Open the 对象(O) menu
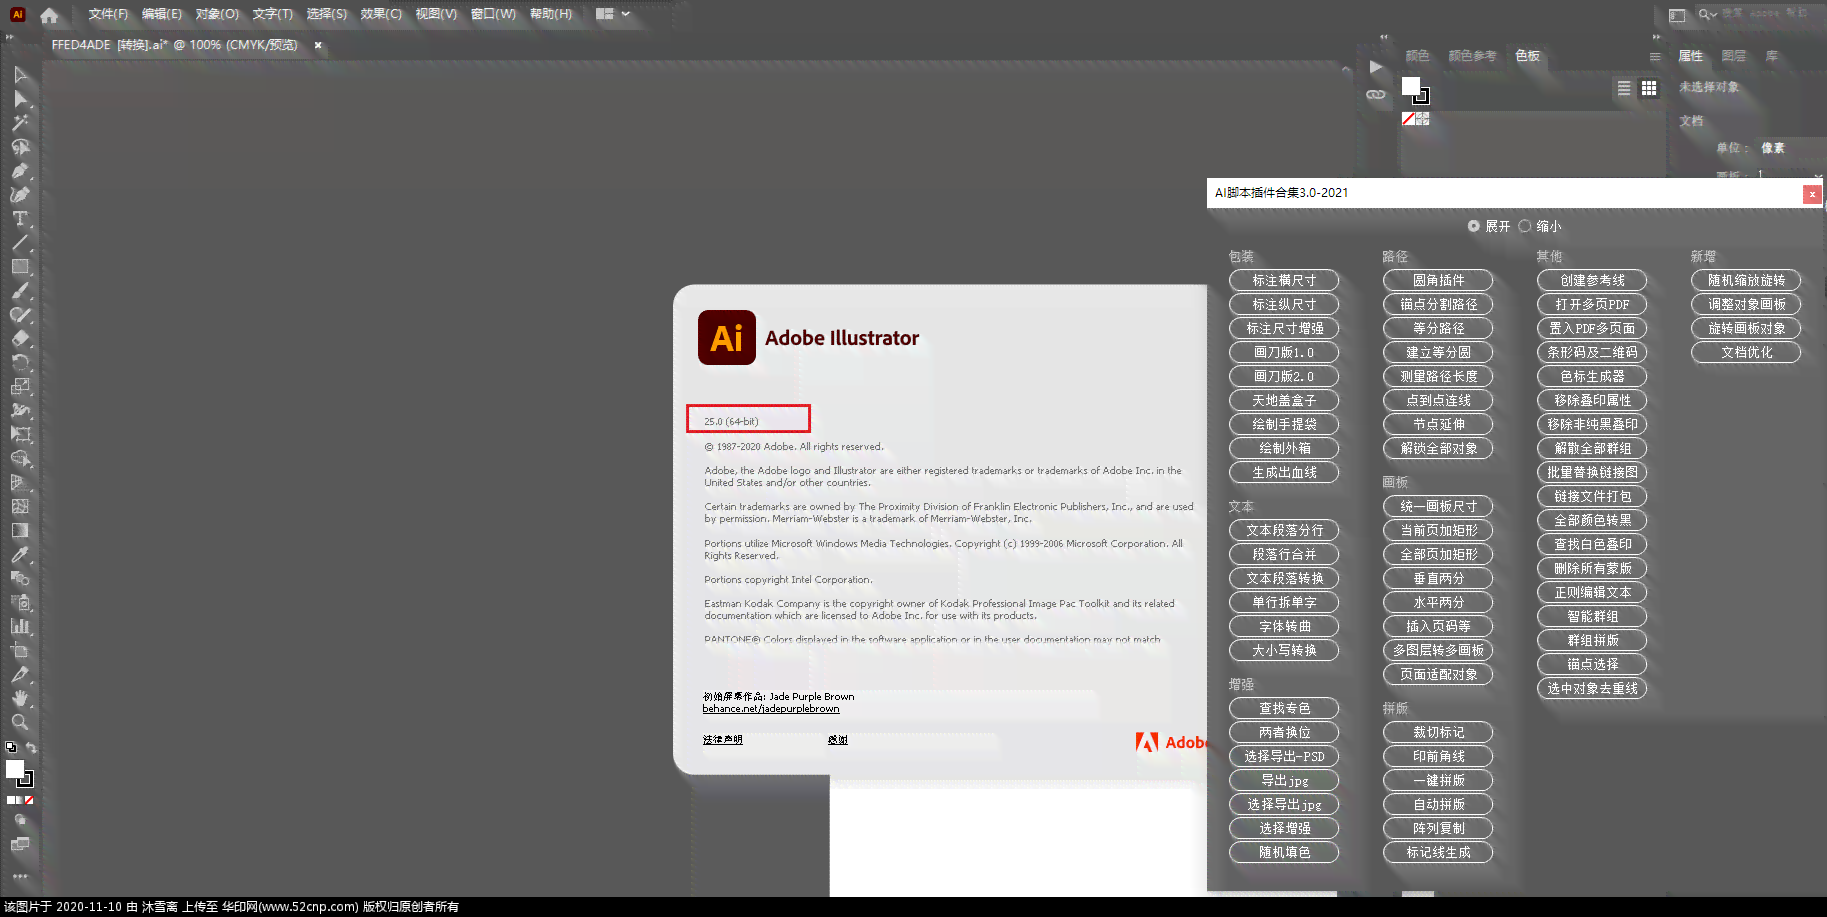This screenshot has width=1827, height=917. 217,14
